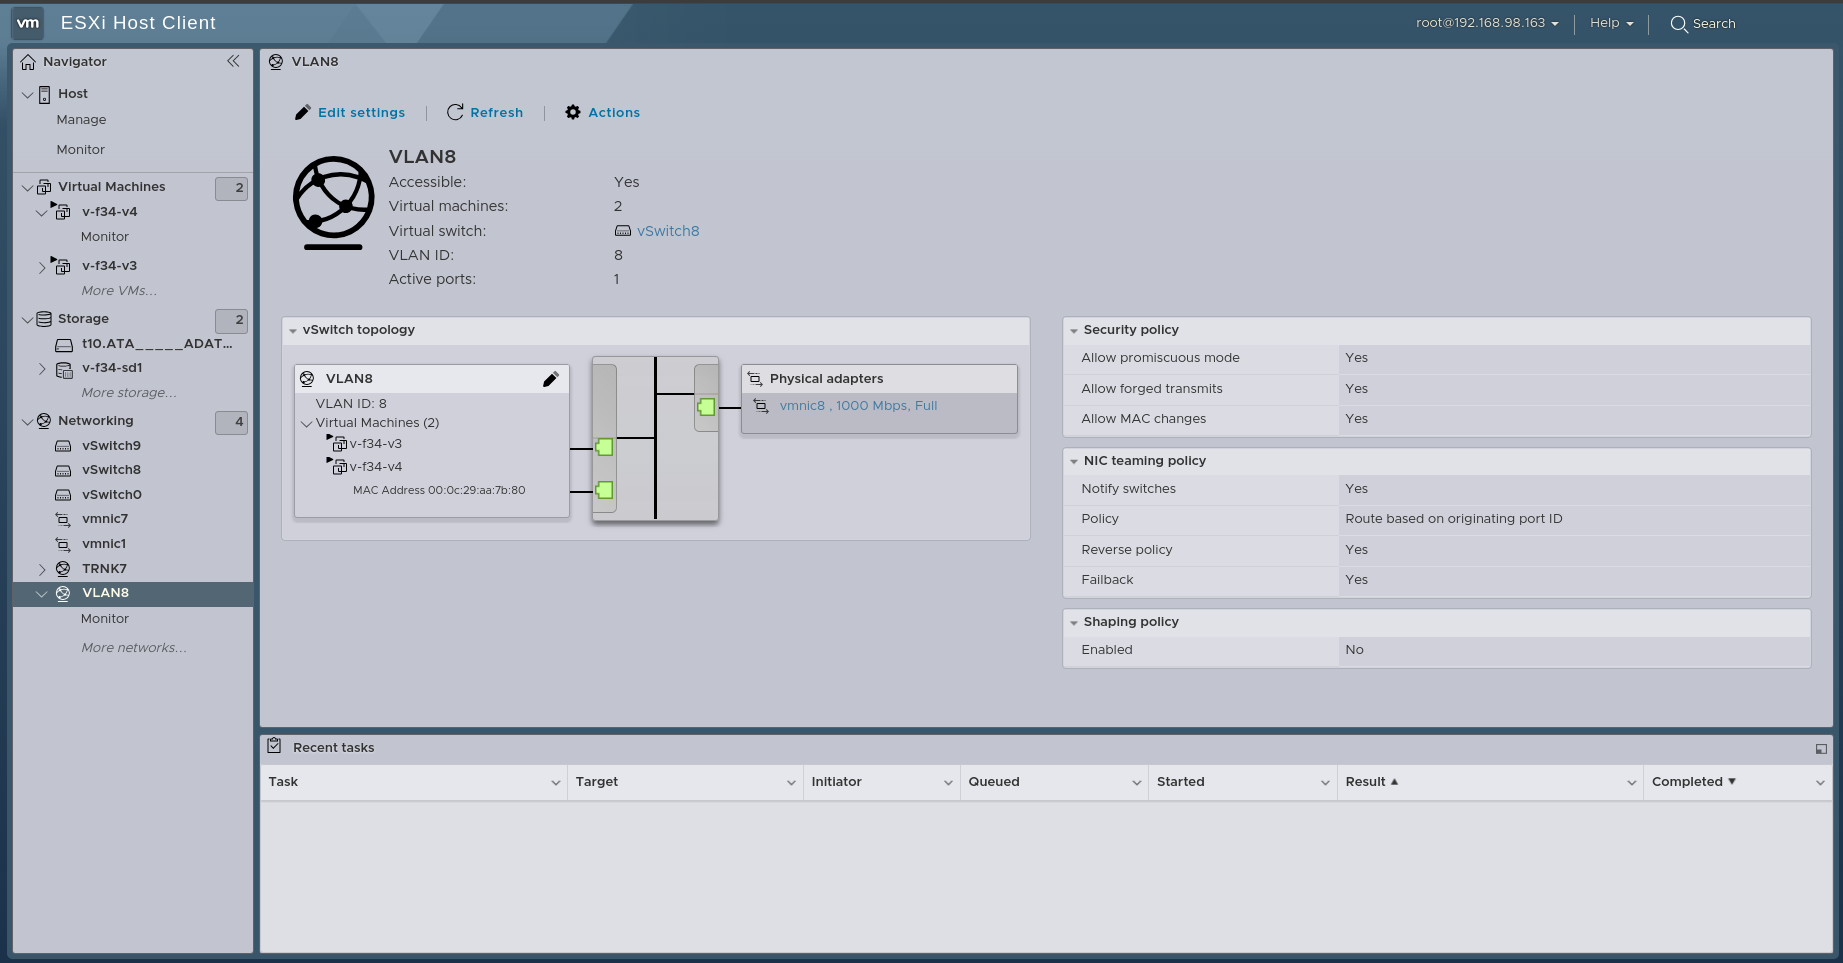This screenshot has width=1843, height=963.
Task: Select v-f34-v4 VM in topology box
Action: pyautogui.click(x=376, y=467)
